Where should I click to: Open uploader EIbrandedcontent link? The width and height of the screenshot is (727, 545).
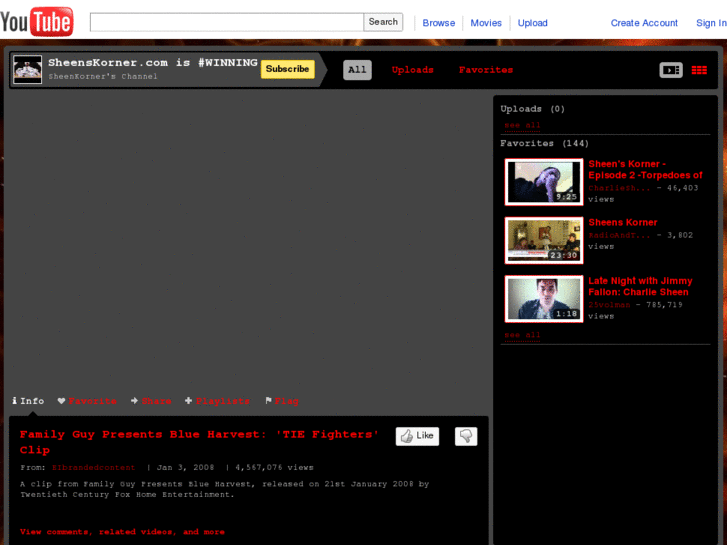point(93,468)
